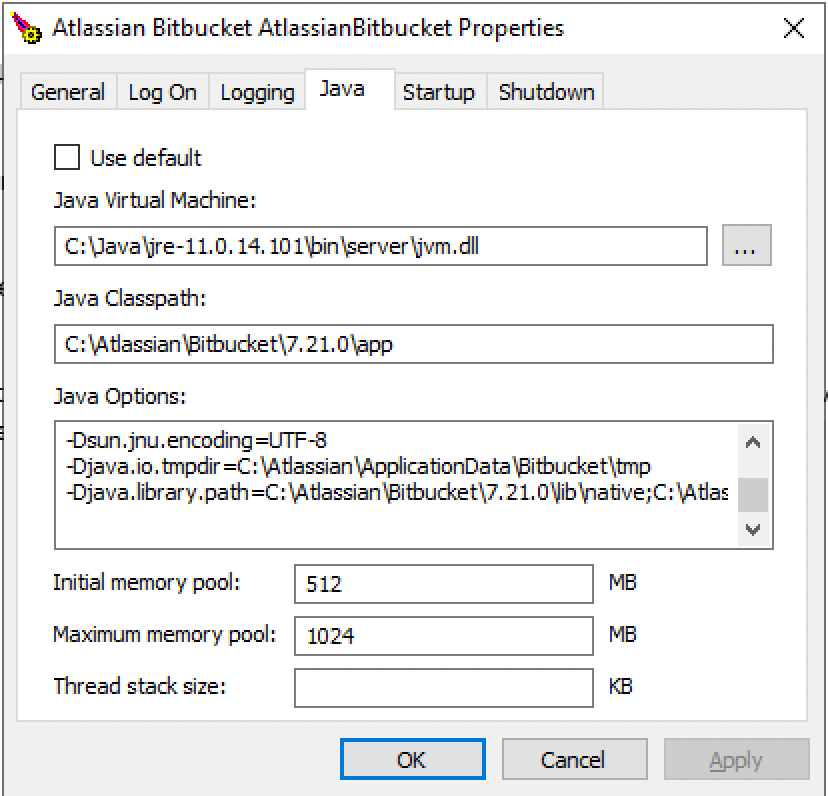The image size is (828, 796).
Task: Close the Properties dialog window
Action: click(x=794, y=28)
